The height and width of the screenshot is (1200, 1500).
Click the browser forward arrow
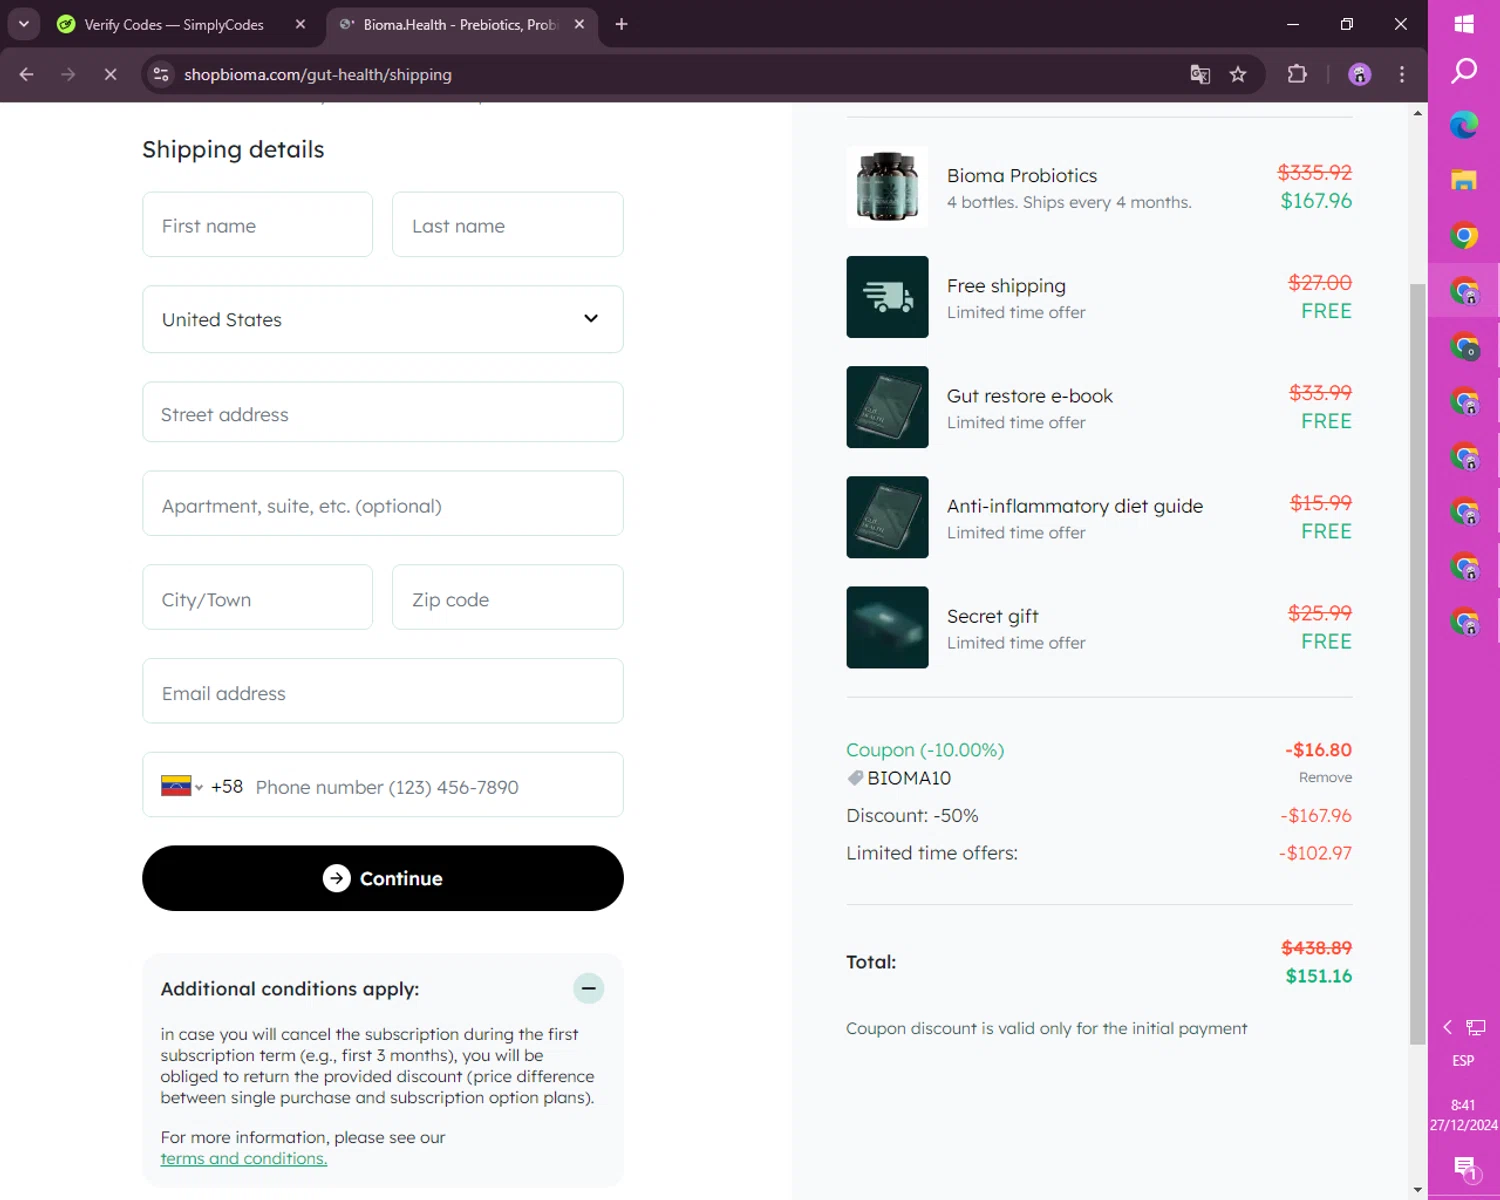(x=68, y=74)
